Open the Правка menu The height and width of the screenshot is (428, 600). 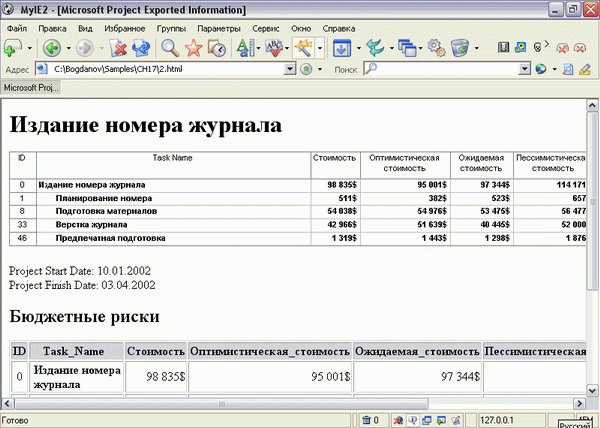point(52,29)
